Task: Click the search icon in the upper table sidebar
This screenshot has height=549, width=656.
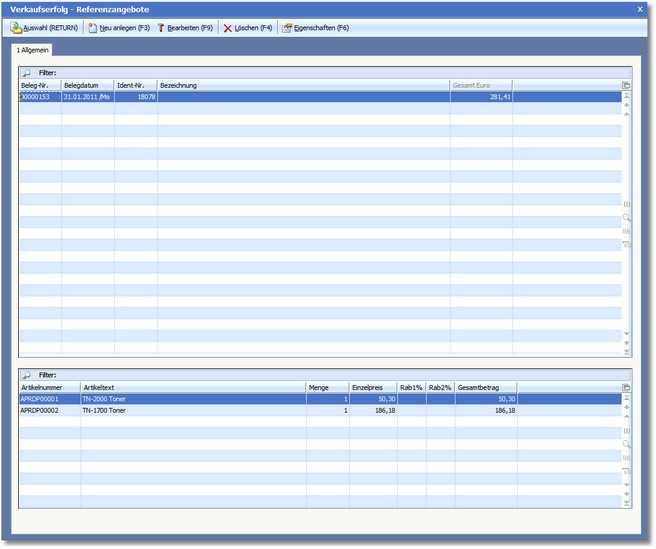Action: click(626, 217)
